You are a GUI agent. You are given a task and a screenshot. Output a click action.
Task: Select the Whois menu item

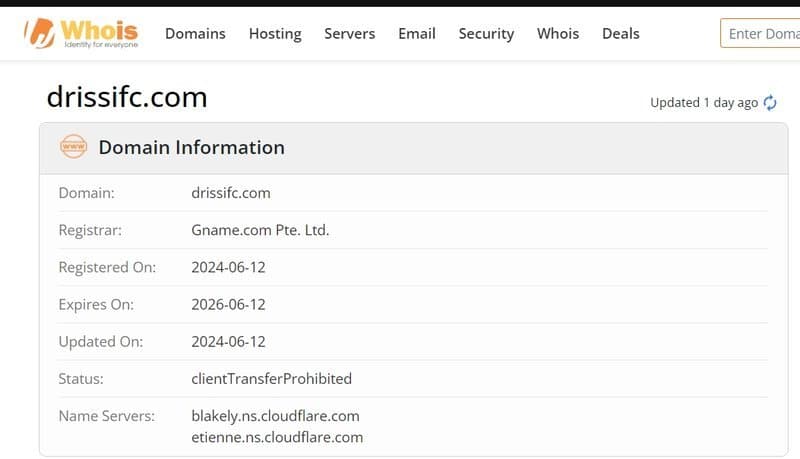tap(558, 33)
